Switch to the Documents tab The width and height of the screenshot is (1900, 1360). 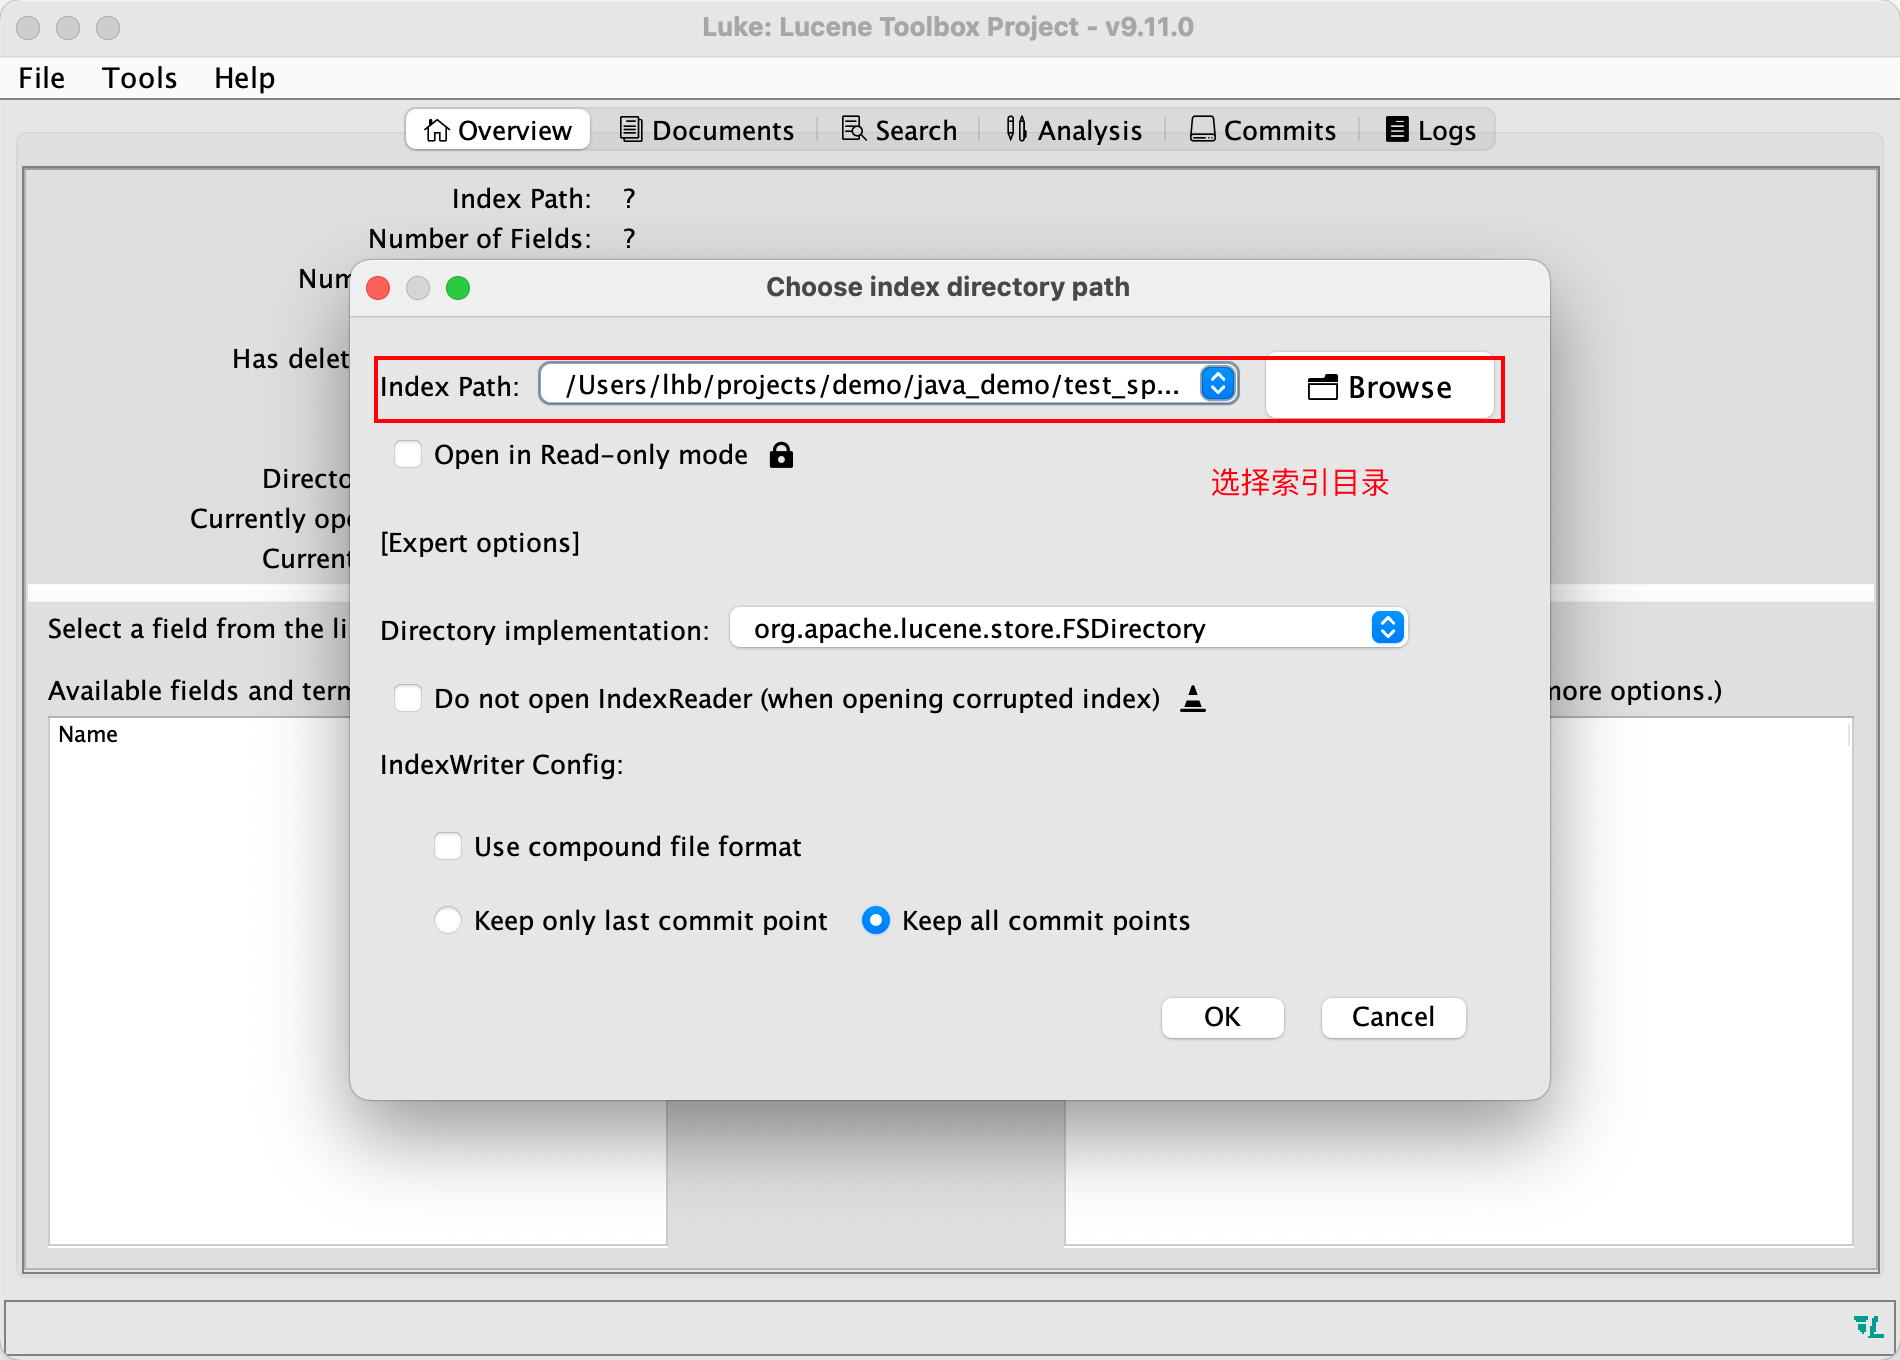point(707,130)
